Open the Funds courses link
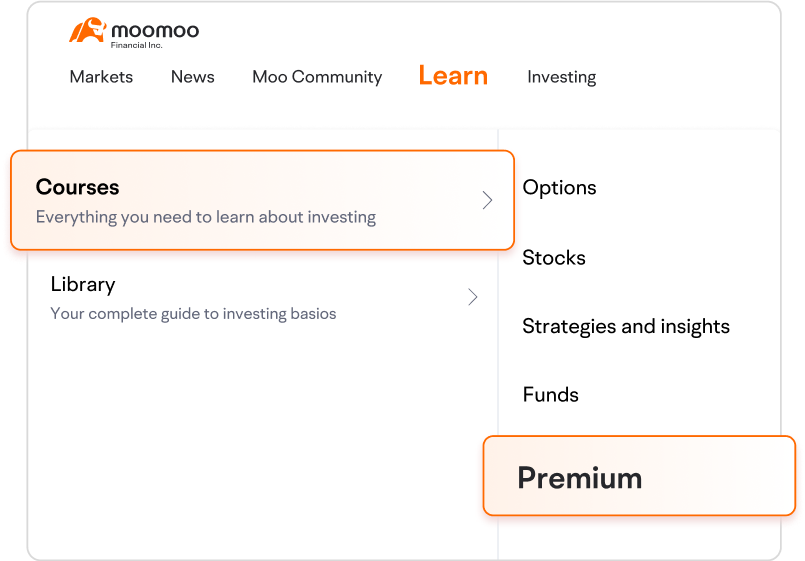 coord(550,395)
